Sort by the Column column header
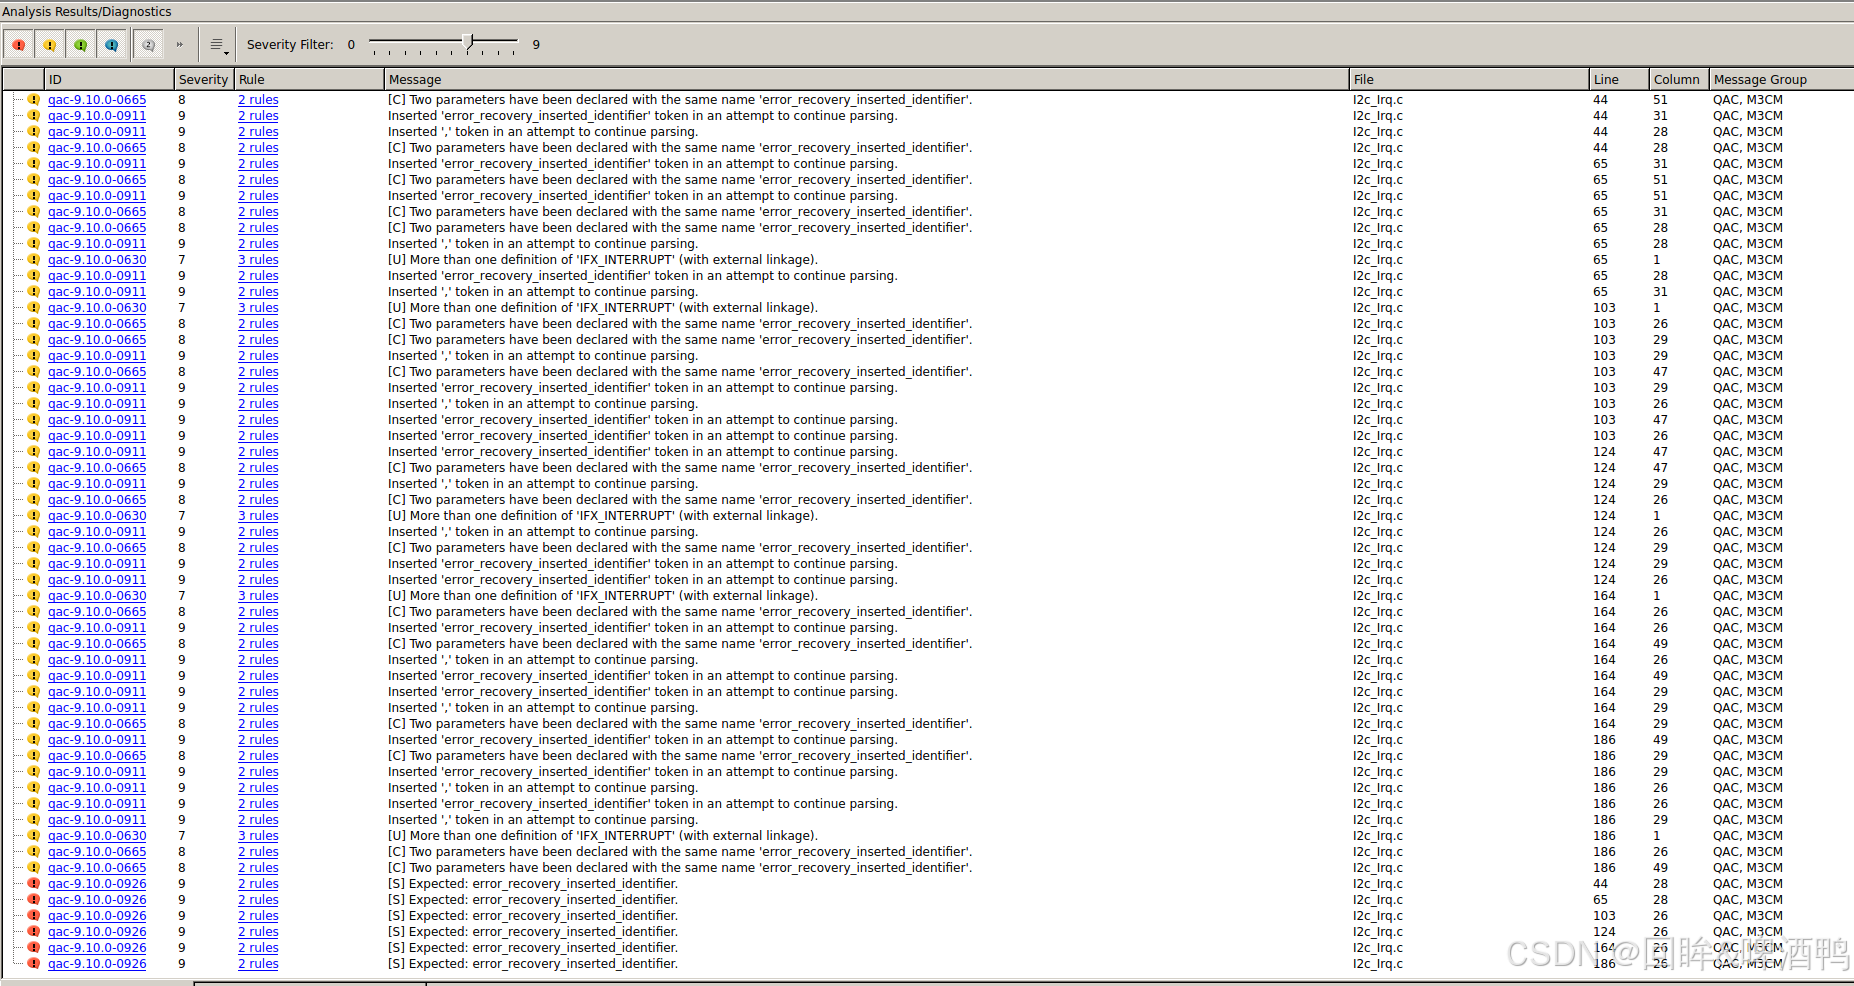Viewport: 1854px width, 986px height. tap(1679, 79)
